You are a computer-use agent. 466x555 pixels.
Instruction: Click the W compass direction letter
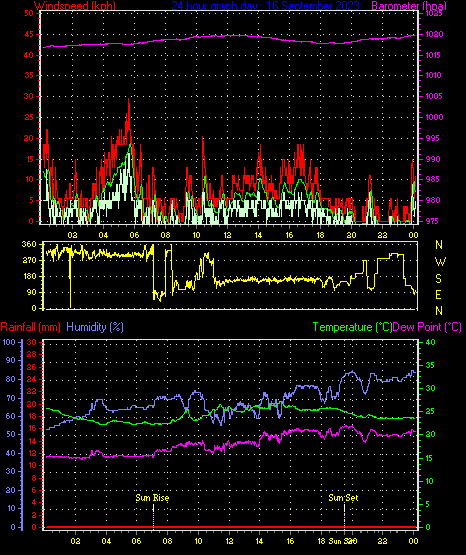tap(440, 262)
